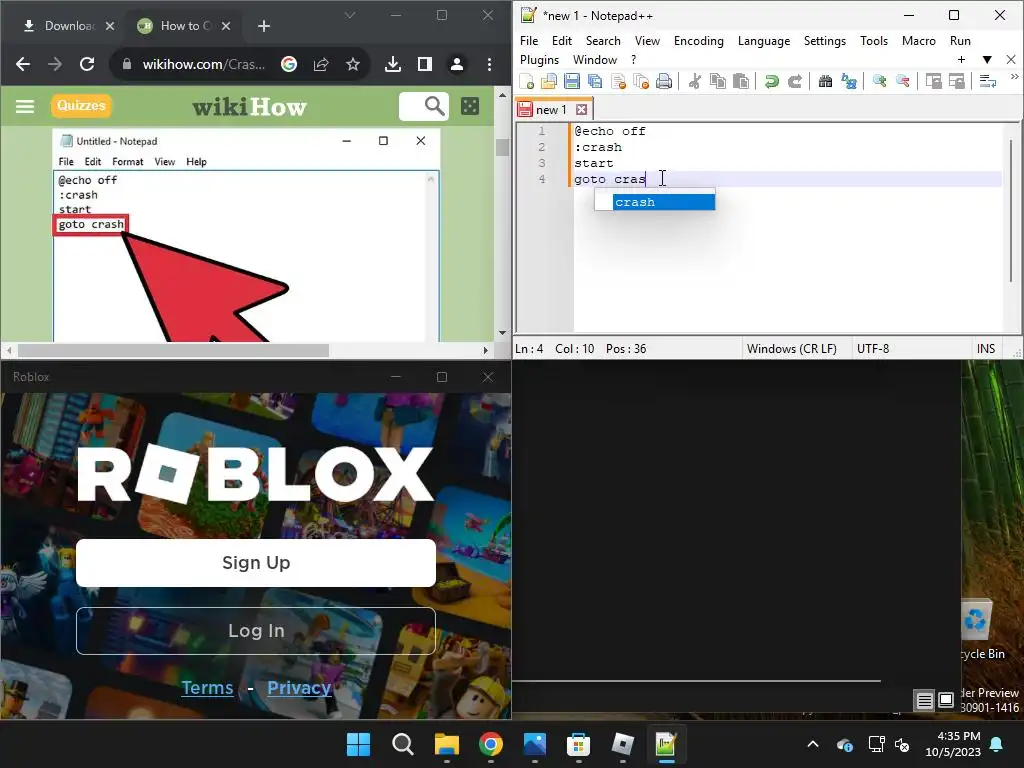Cut selection with the scissors icon
Viewport: 1024px width, 768px height.
click(x=695, y=82)
